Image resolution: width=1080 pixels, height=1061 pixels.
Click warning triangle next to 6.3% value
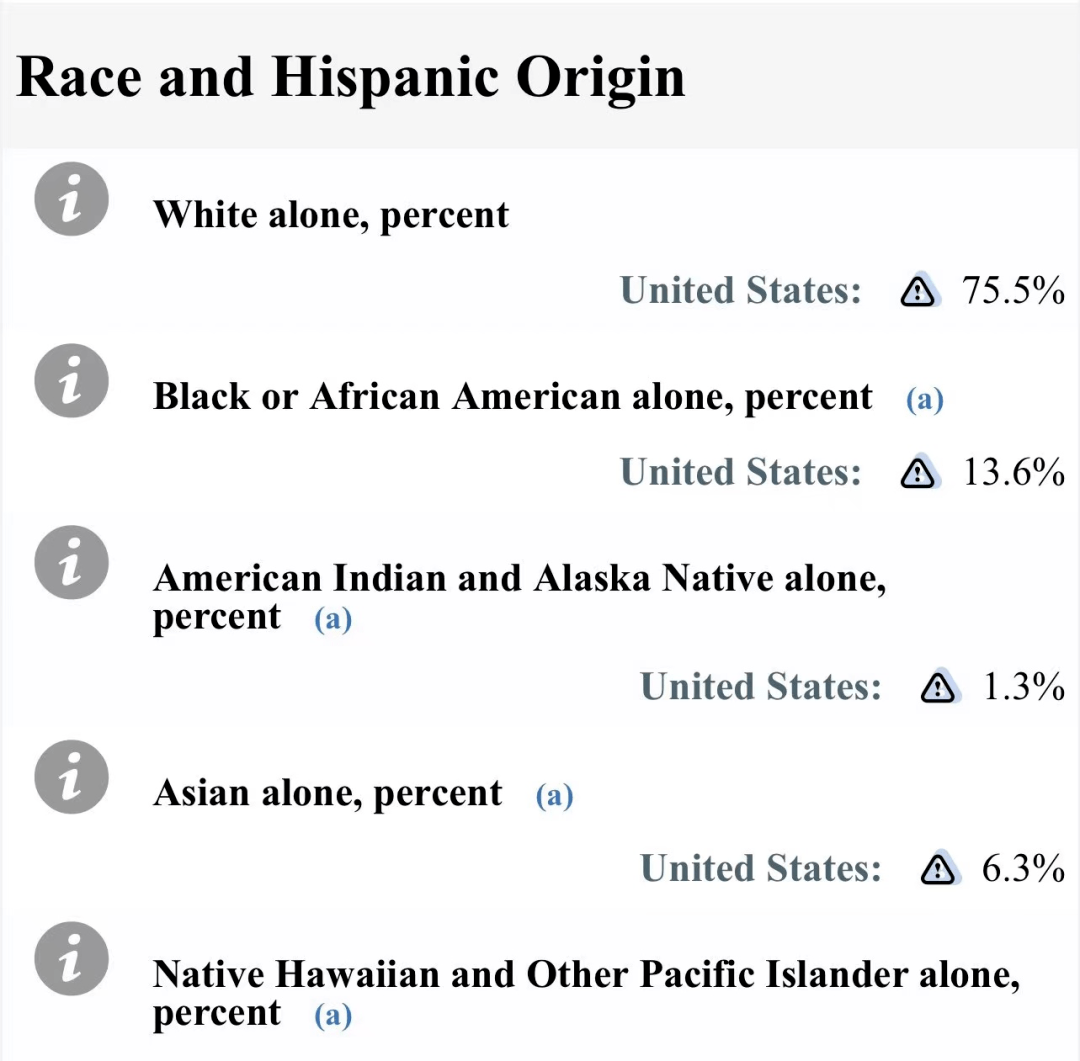pos(937,868)
